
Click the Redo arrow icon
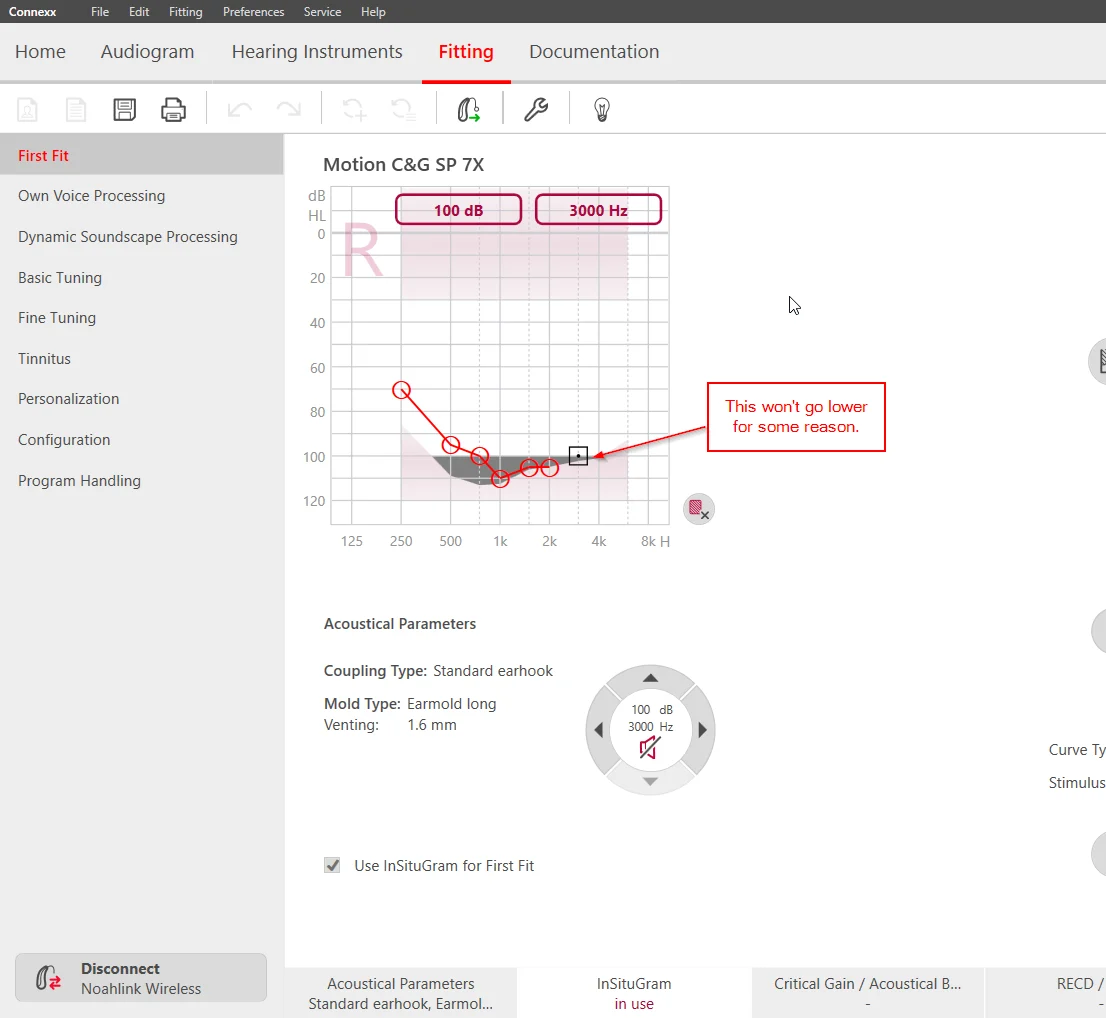[288, 110]
